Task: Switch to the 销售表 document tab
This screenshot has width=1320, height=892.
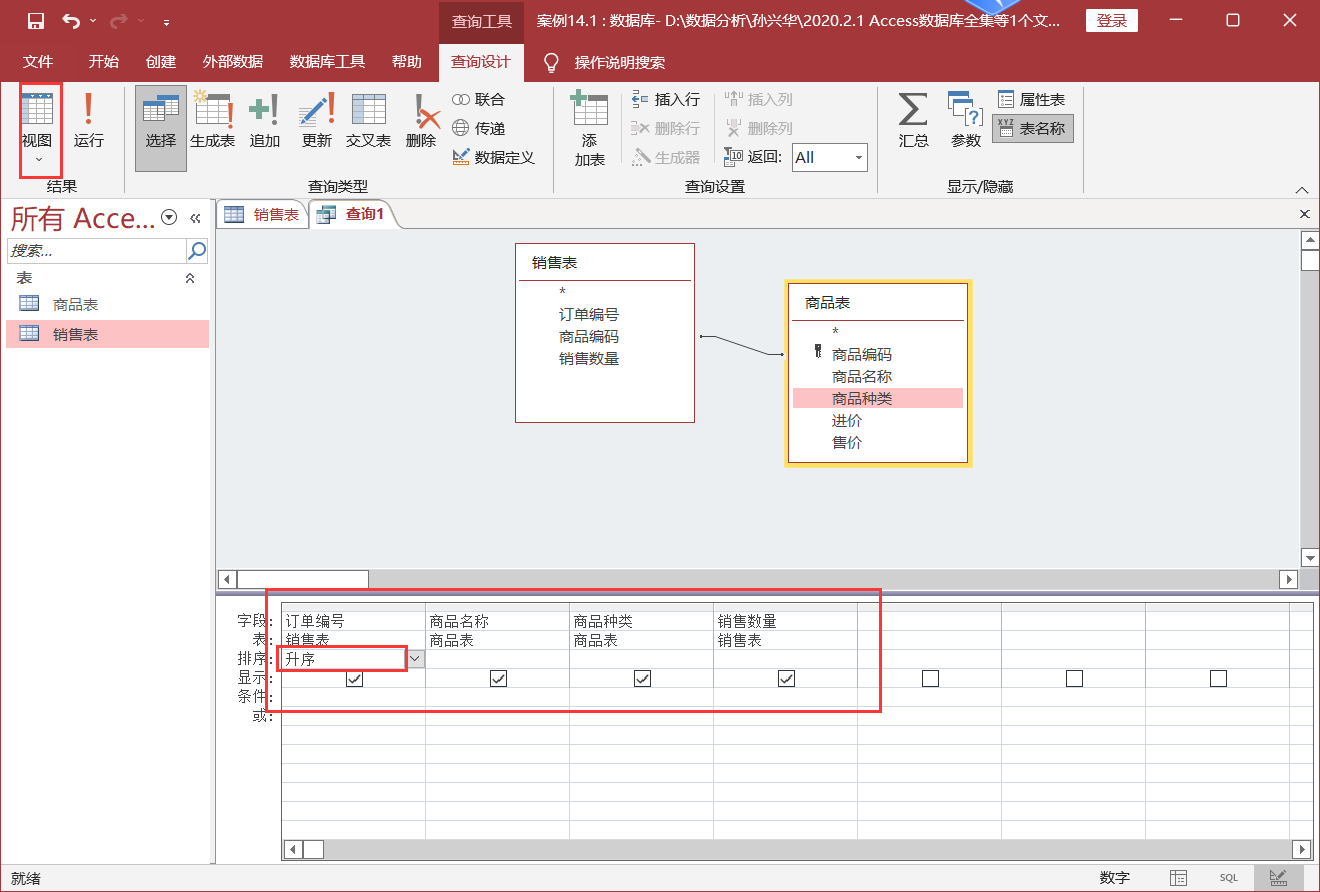Action: (262, 214)
